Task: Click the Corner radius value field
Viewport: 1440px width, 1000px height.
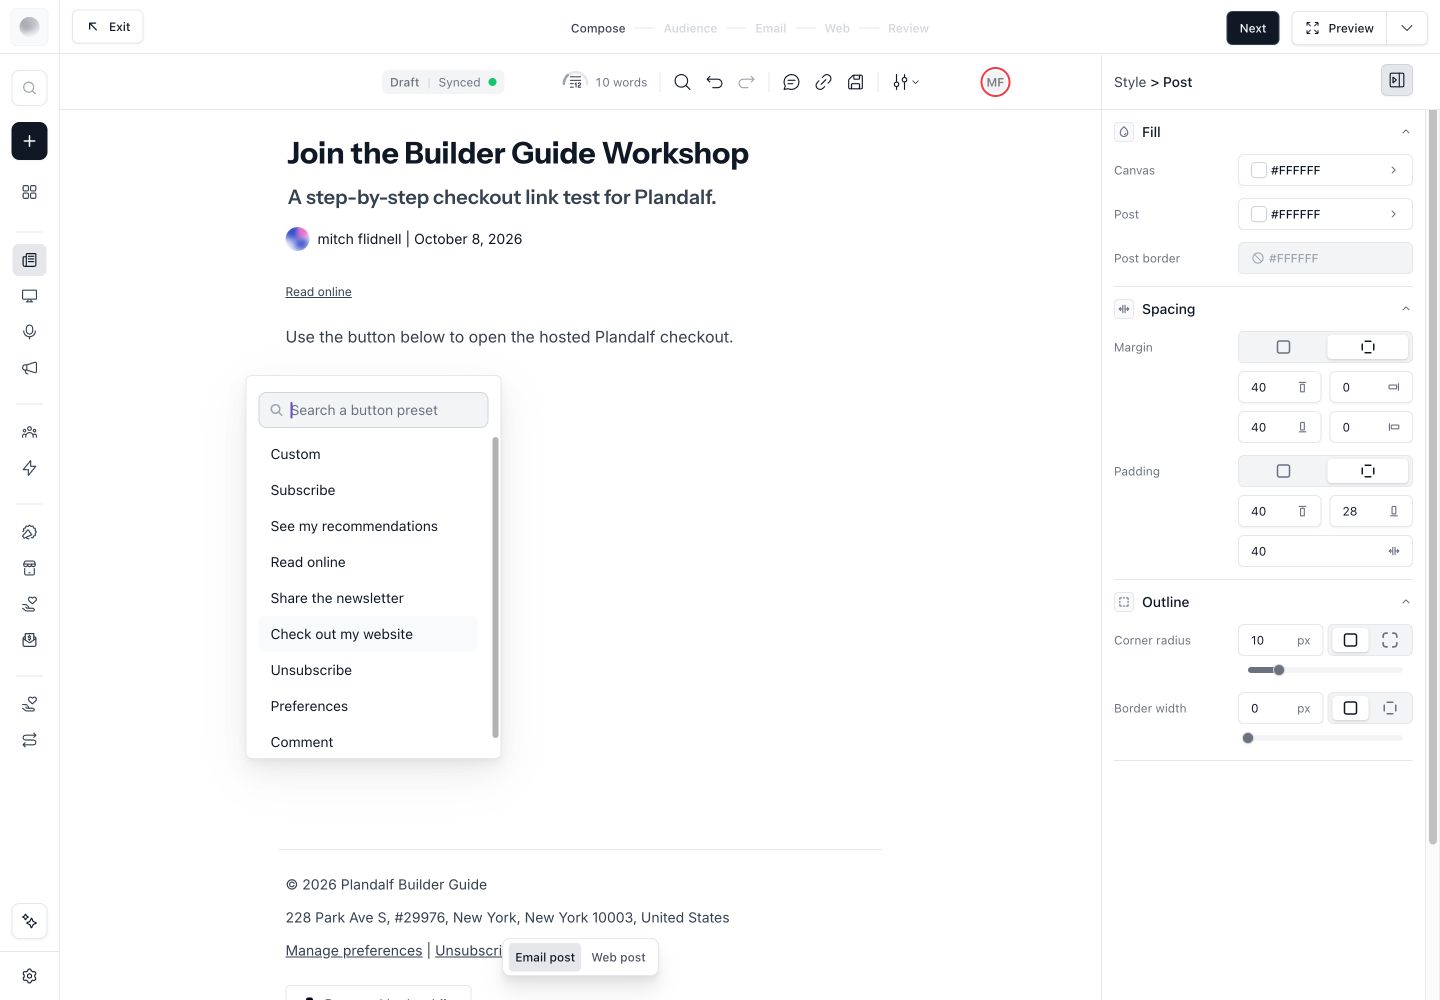Action: [x=1280, y=640]
